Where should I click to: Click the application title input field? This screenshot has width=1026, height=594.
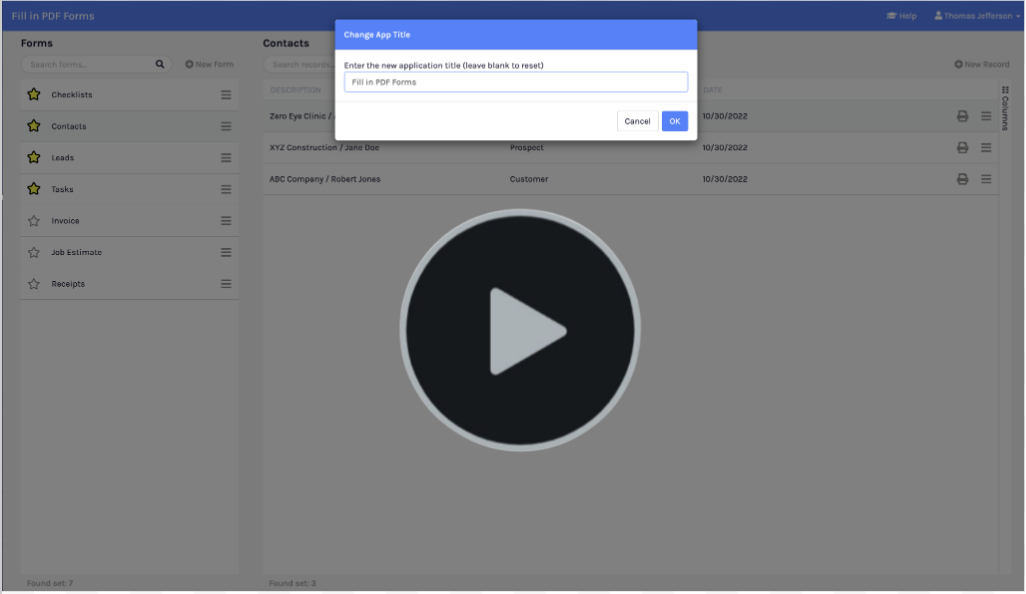coord(515,82)
